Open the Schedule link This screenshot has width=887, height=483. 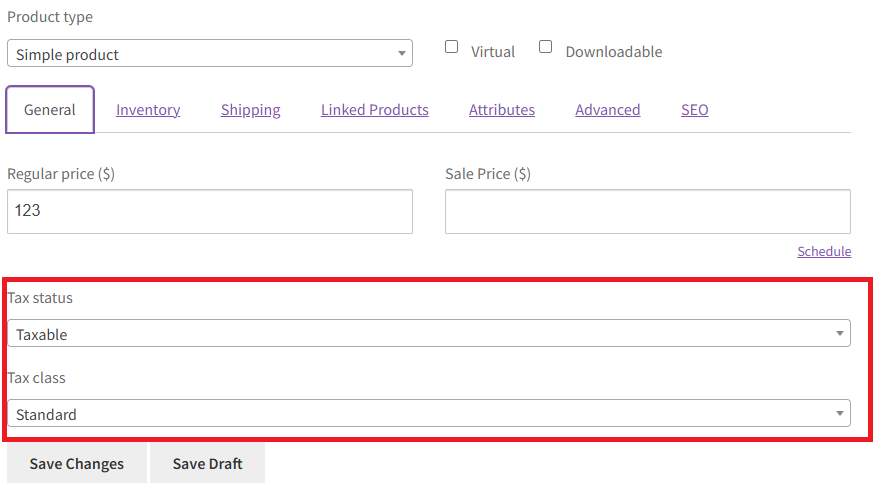pyautogui.click(x=824, y=251)
